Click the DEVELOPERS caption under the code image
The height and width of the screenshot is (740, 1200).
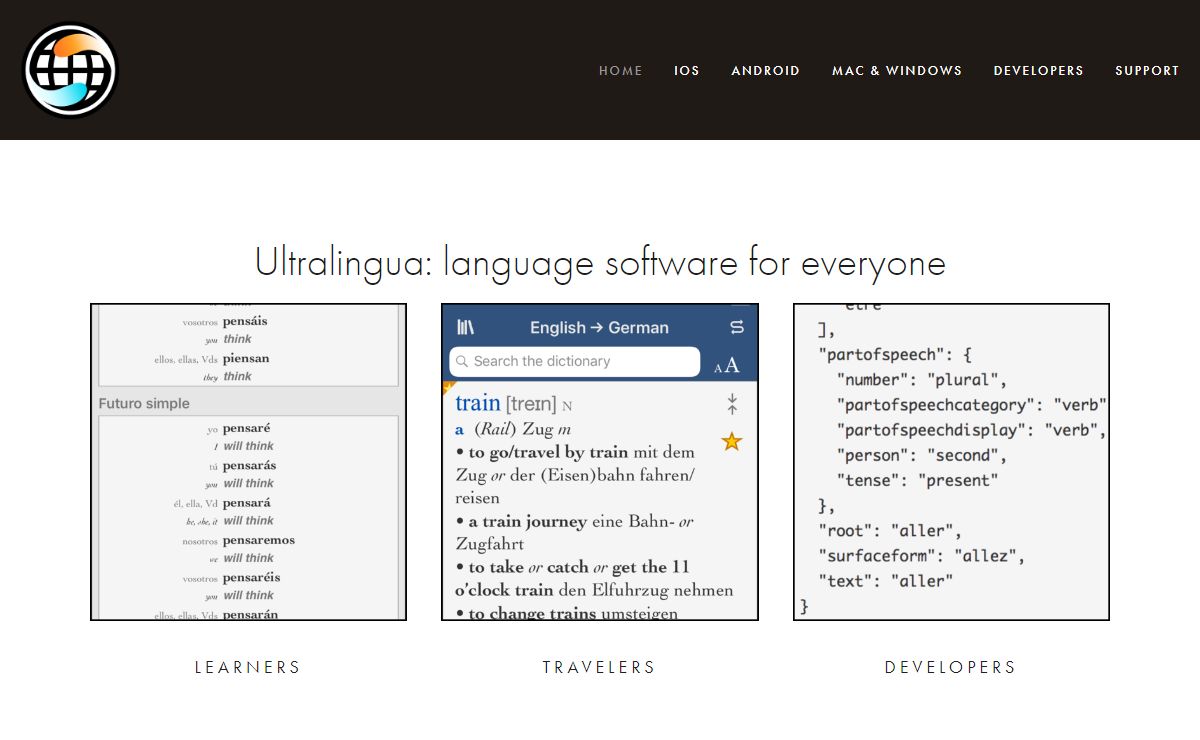click(950, 667)
